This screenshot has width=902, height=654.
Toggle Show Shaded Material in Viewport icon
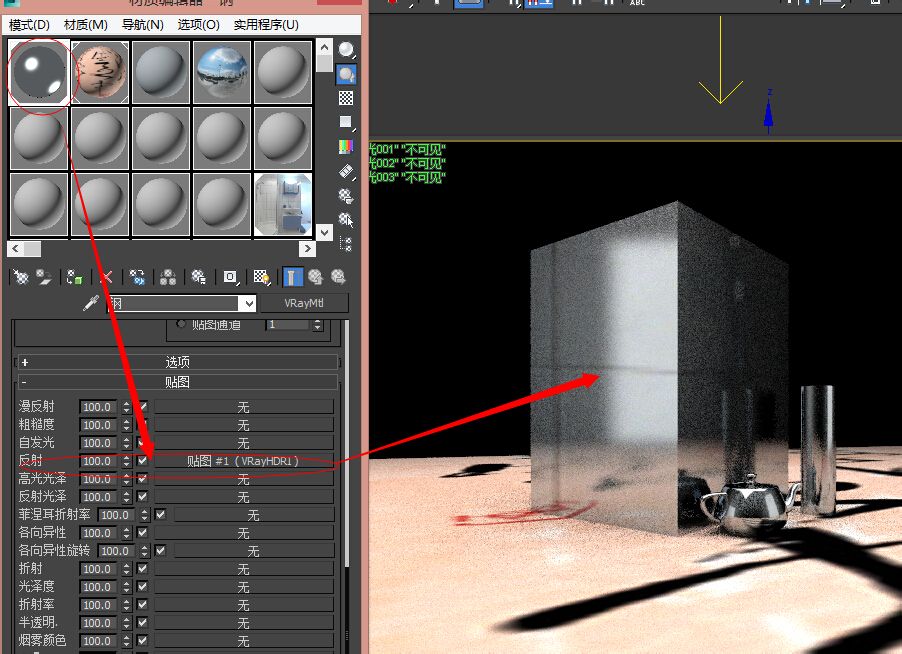tap(262, 277)
